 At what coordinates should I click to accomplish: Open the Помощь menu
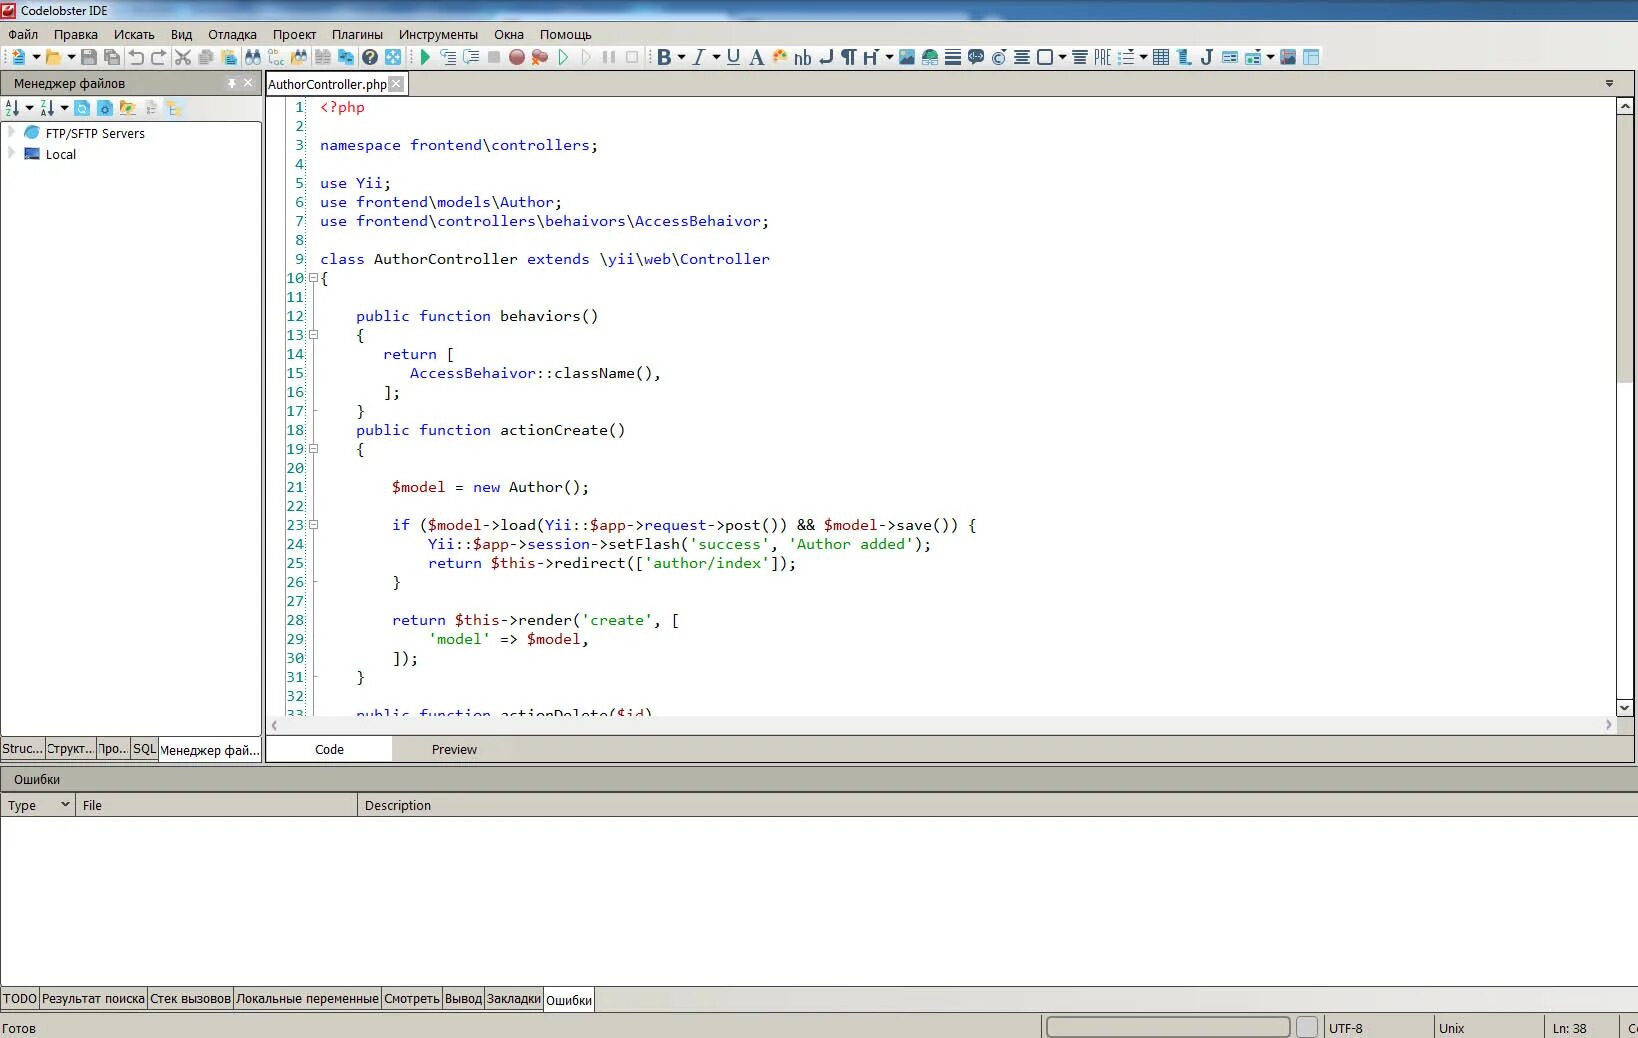[566, 34]
